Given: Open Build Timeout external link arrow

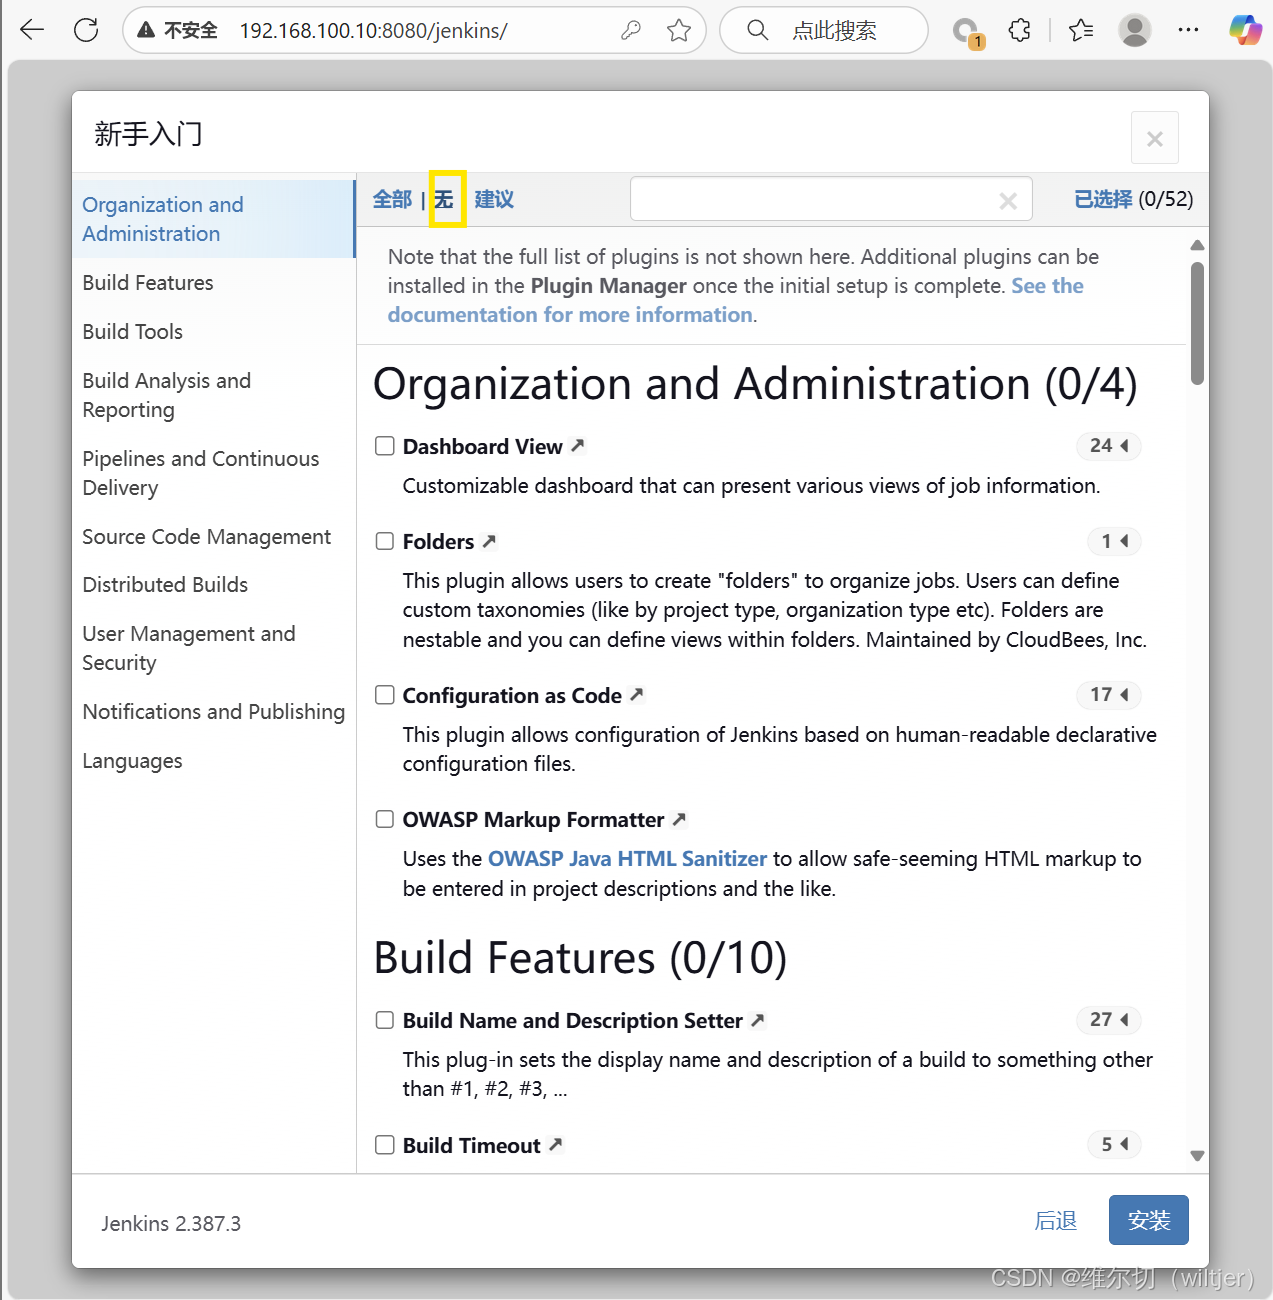Looking at the screenshot, I should pos(556,1144).
